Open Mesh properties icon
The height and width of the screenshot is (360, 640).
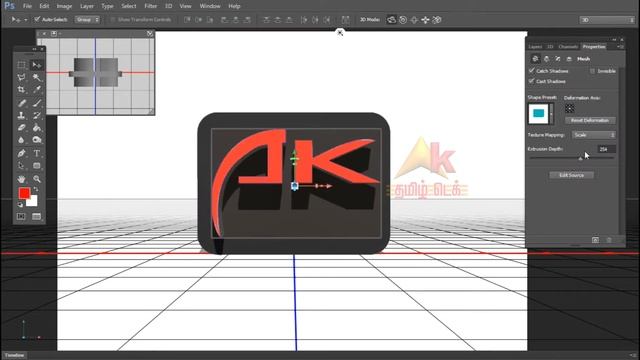536,59
